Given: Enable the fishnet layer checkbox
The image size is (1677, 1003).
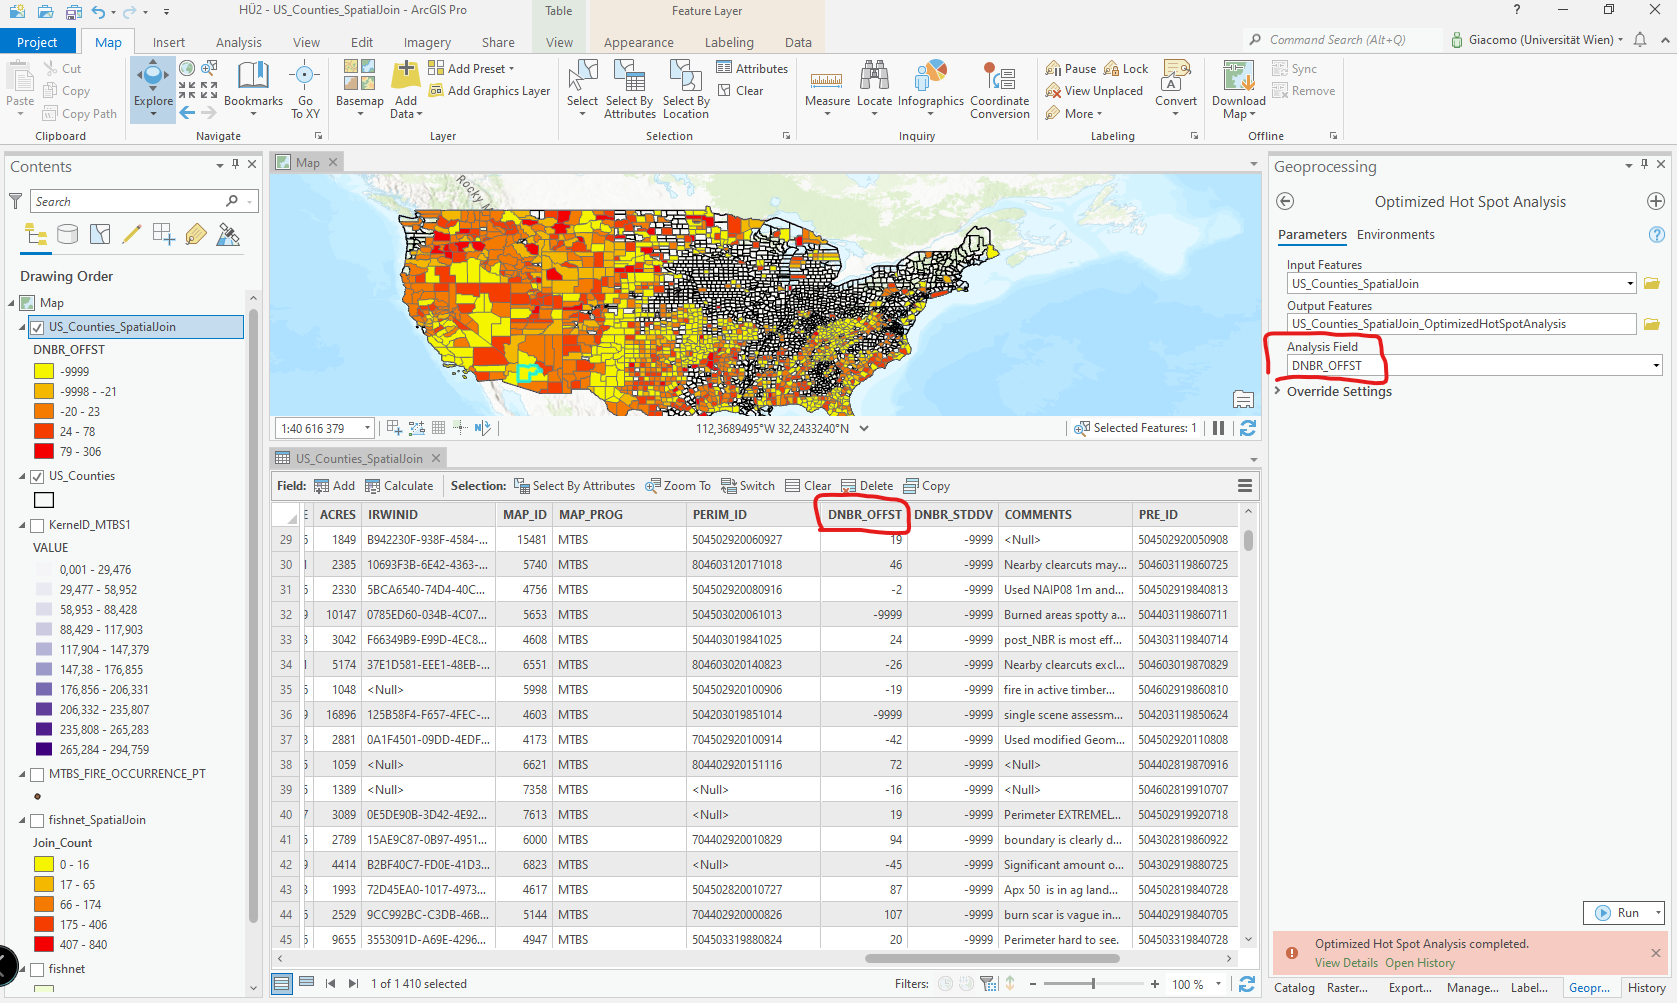Looking at the screenshot, I should (38, 968).
